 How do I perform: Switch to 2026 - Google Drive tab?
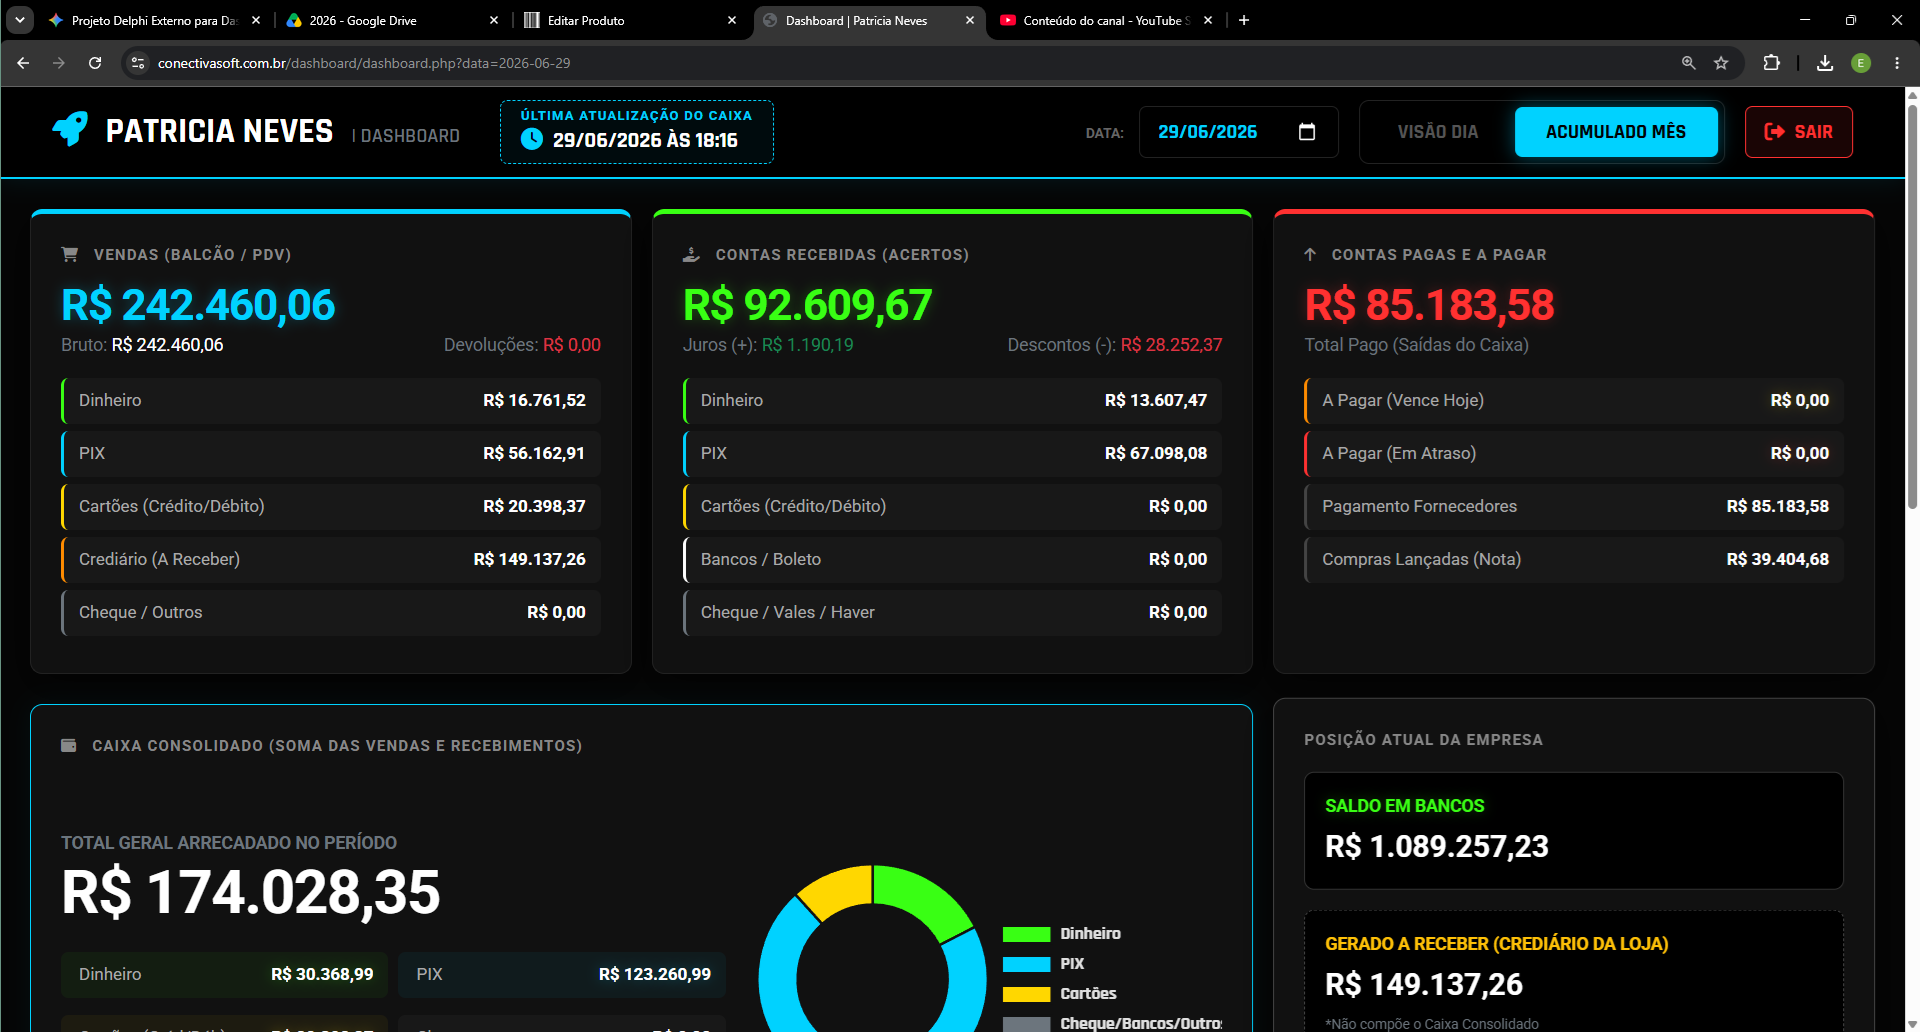pos(390,20)
